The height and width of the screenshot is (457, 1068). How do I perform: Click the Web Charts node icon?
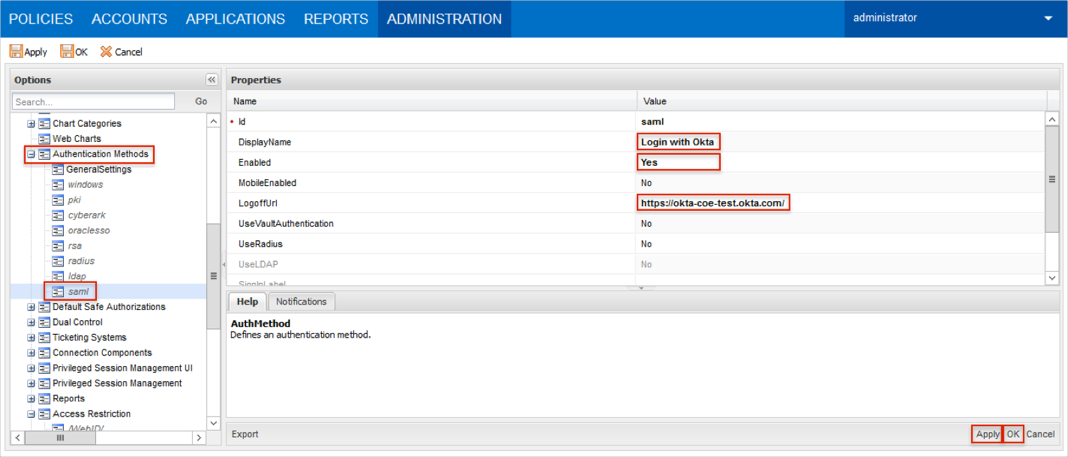coord(45,139)
